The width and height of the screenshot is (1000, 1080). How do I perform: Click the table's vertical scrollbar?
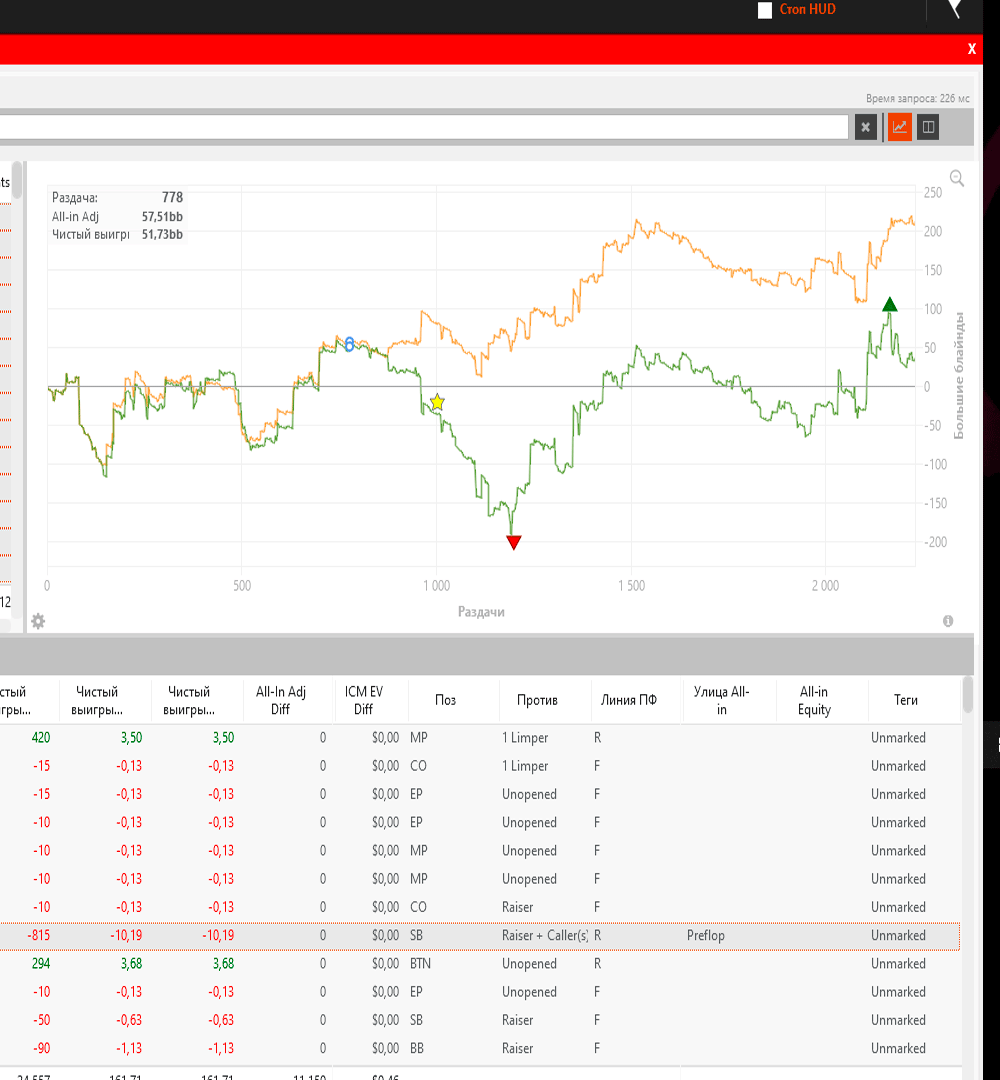(968, 696)
